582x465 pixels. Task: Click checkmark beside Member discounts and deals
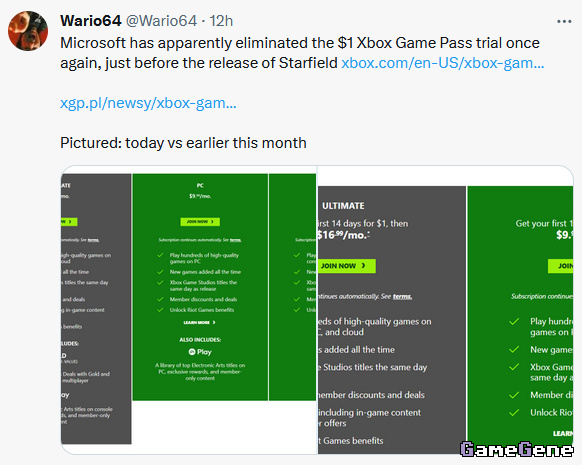160,299
